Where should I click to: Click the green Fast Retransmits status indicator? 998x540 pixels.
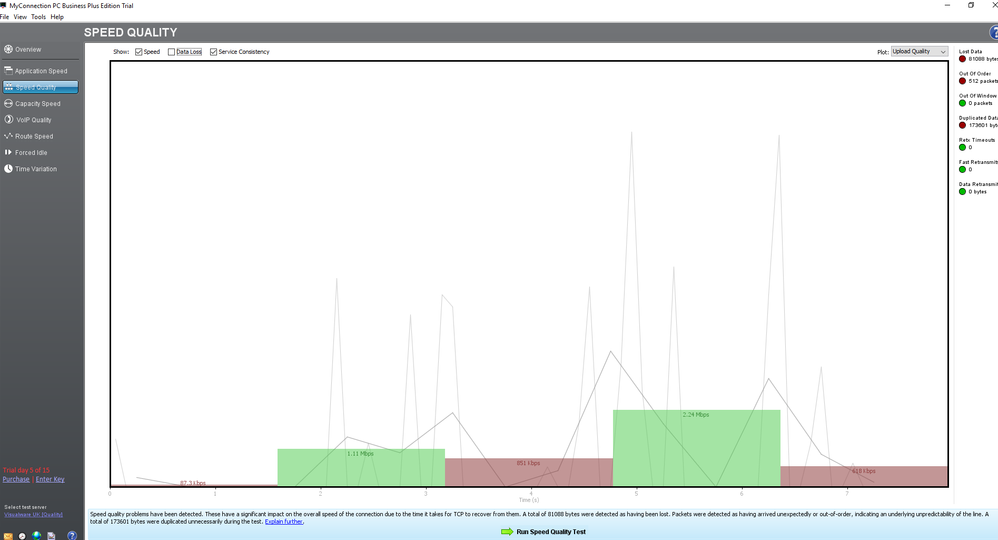tap(962, 169)
